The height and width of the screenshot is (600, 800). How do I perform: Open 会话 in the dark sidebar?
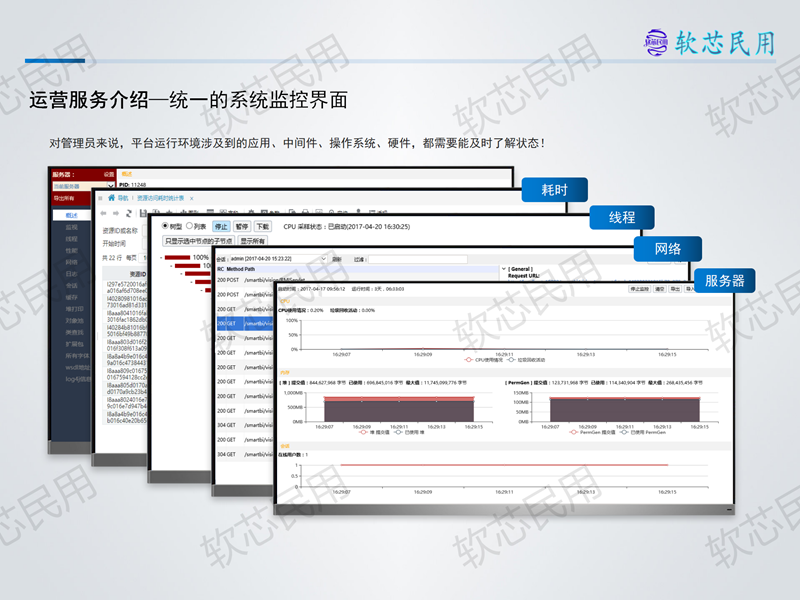tap(71, 286)
